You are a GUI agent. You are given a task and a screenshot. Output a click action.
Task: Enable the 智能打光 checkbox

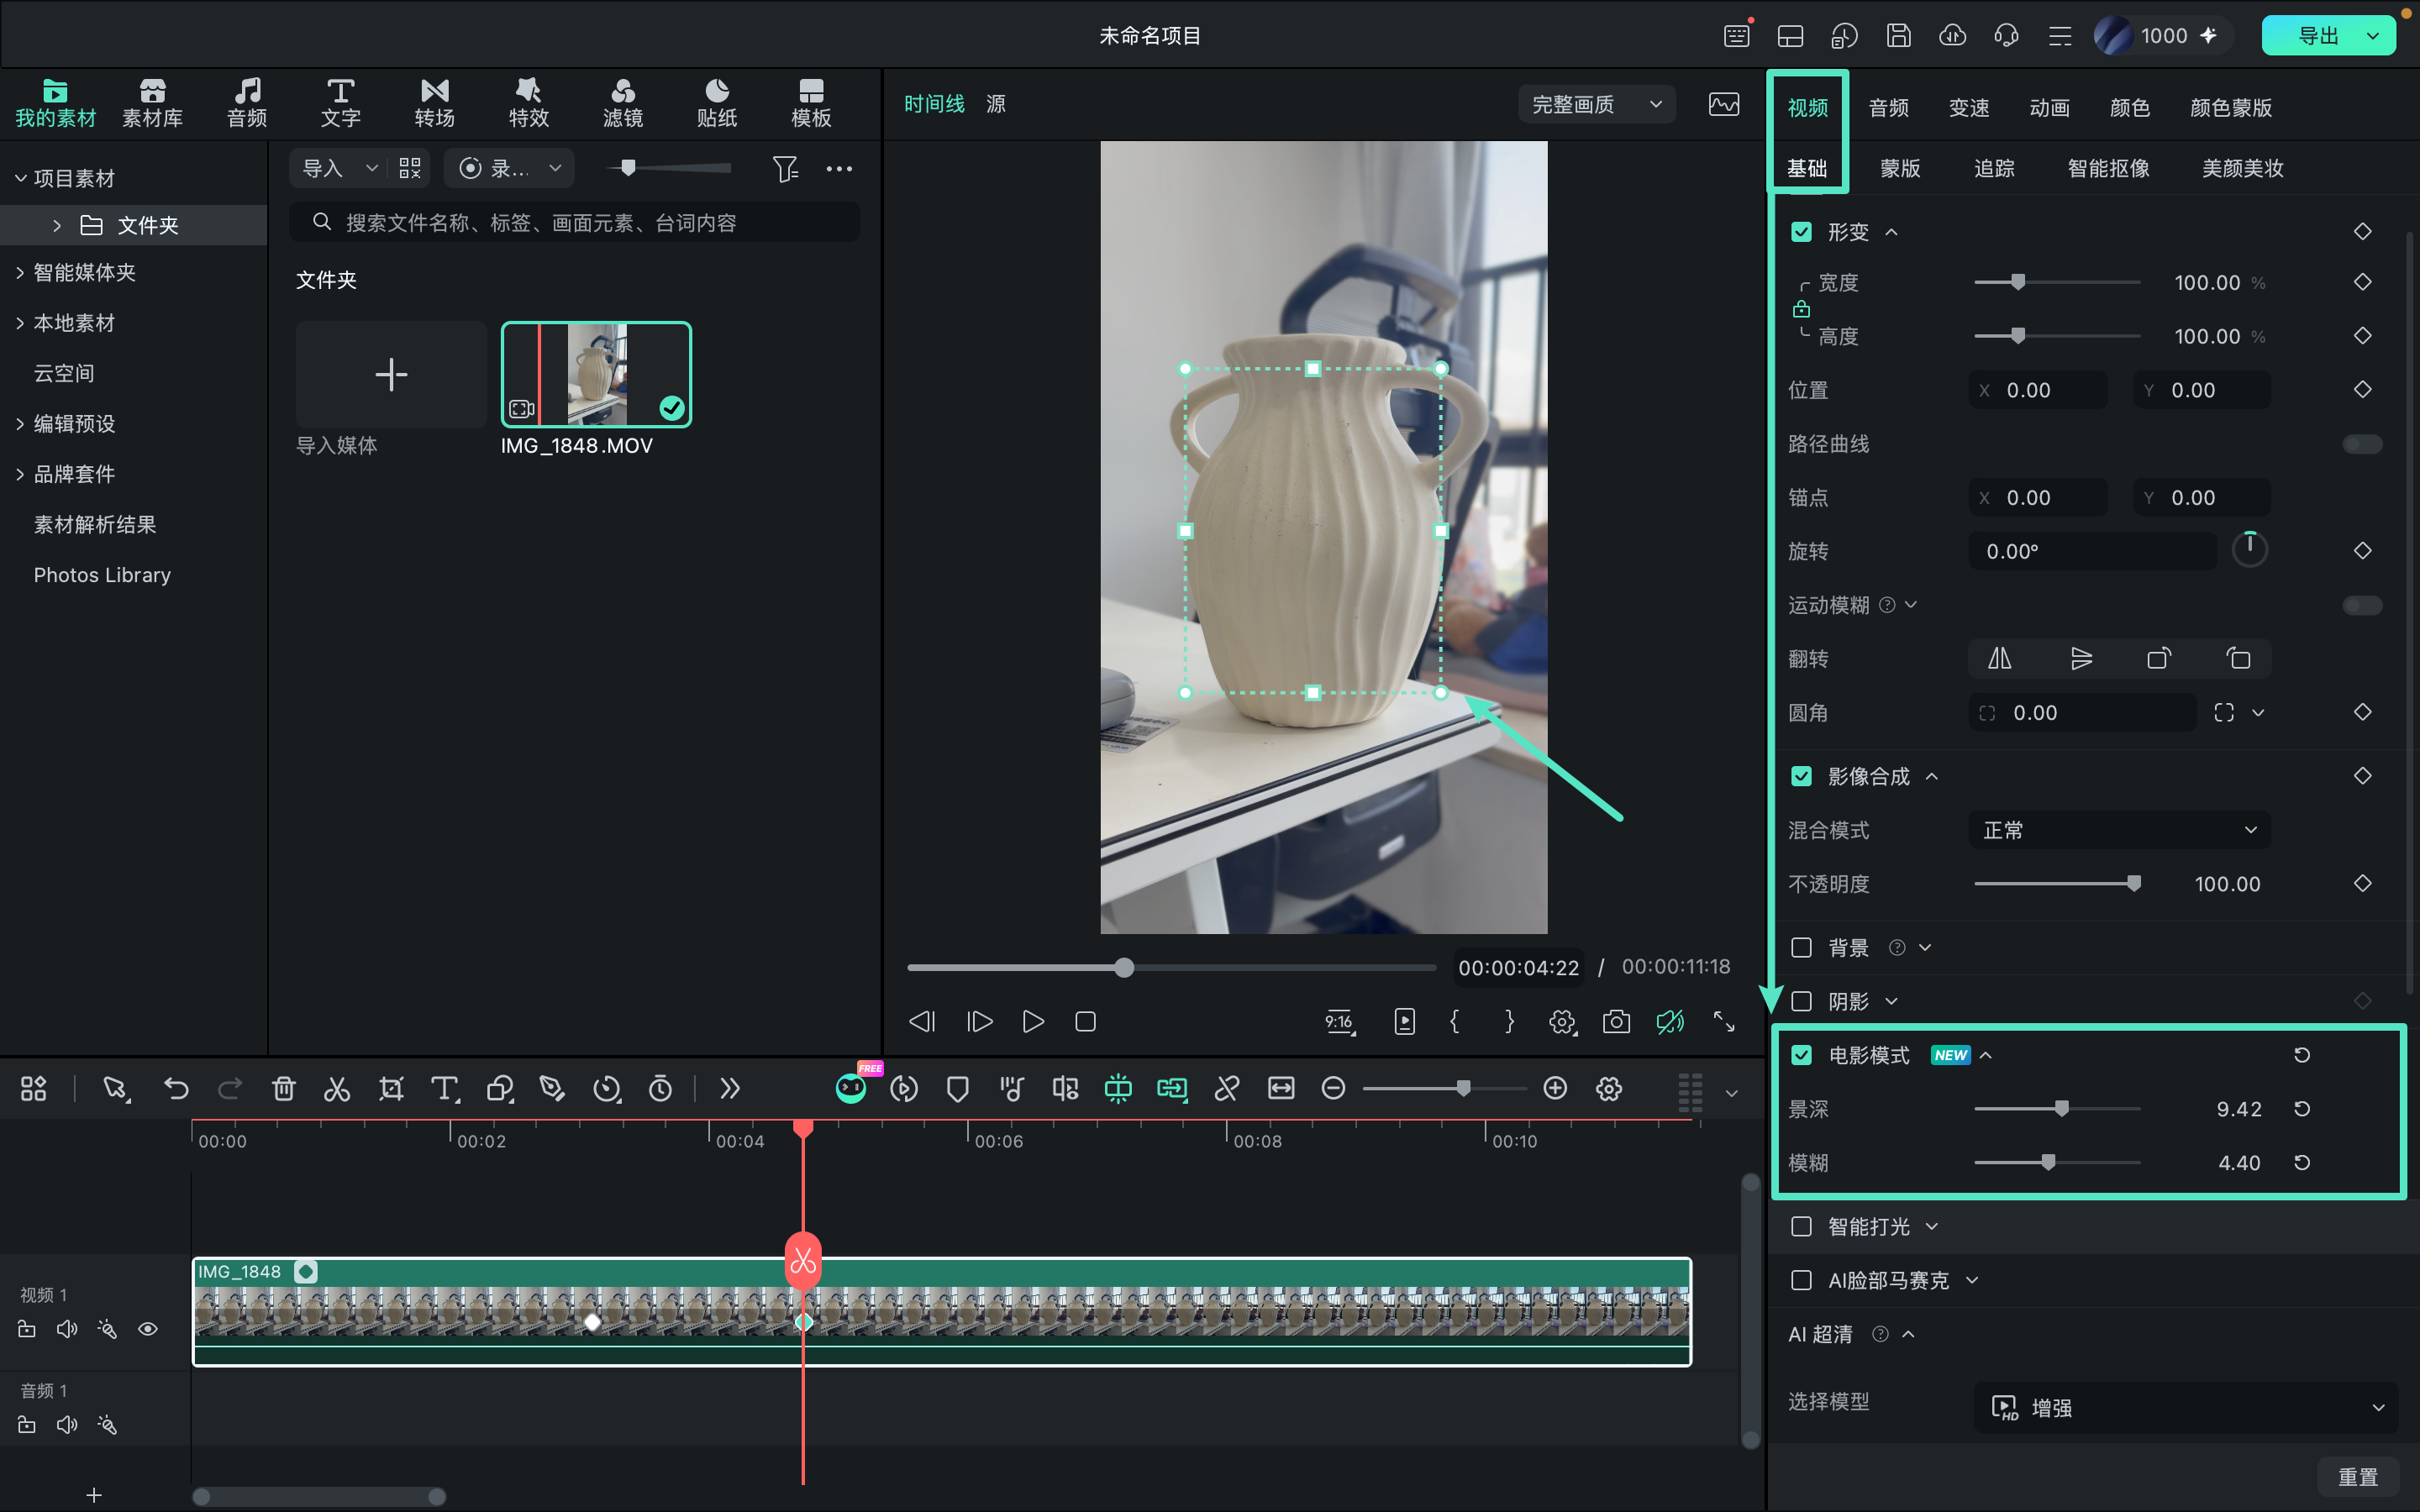(1801, 1227)
